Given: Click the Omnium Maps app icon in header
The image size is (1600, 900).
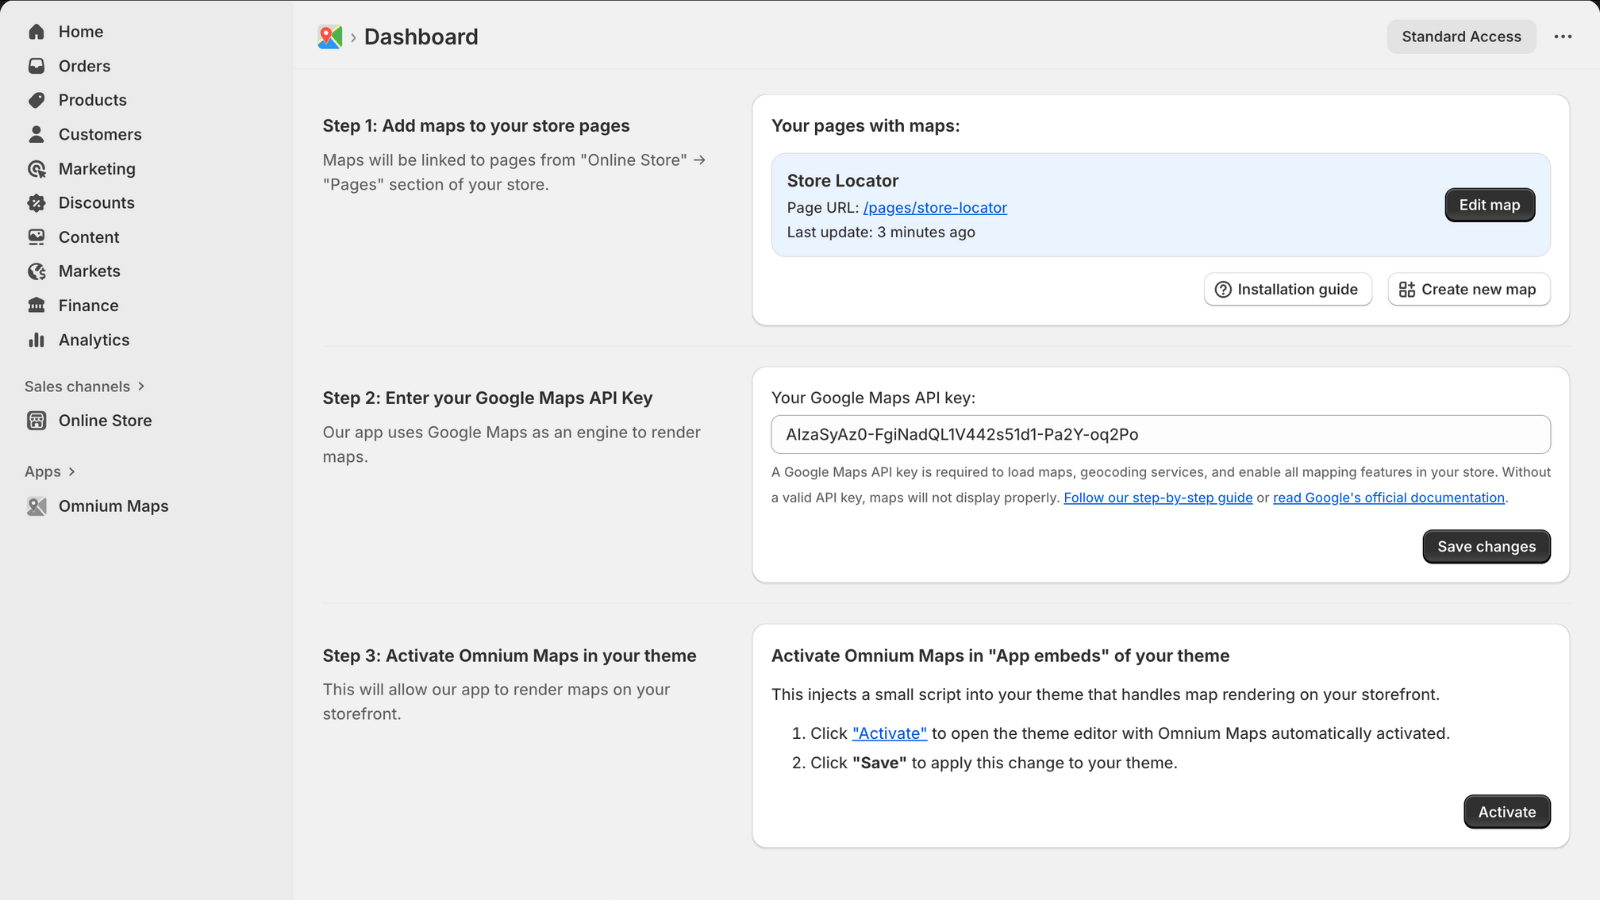Looking at the screenshot, I should pyautogui.click(x=330, y=37).
